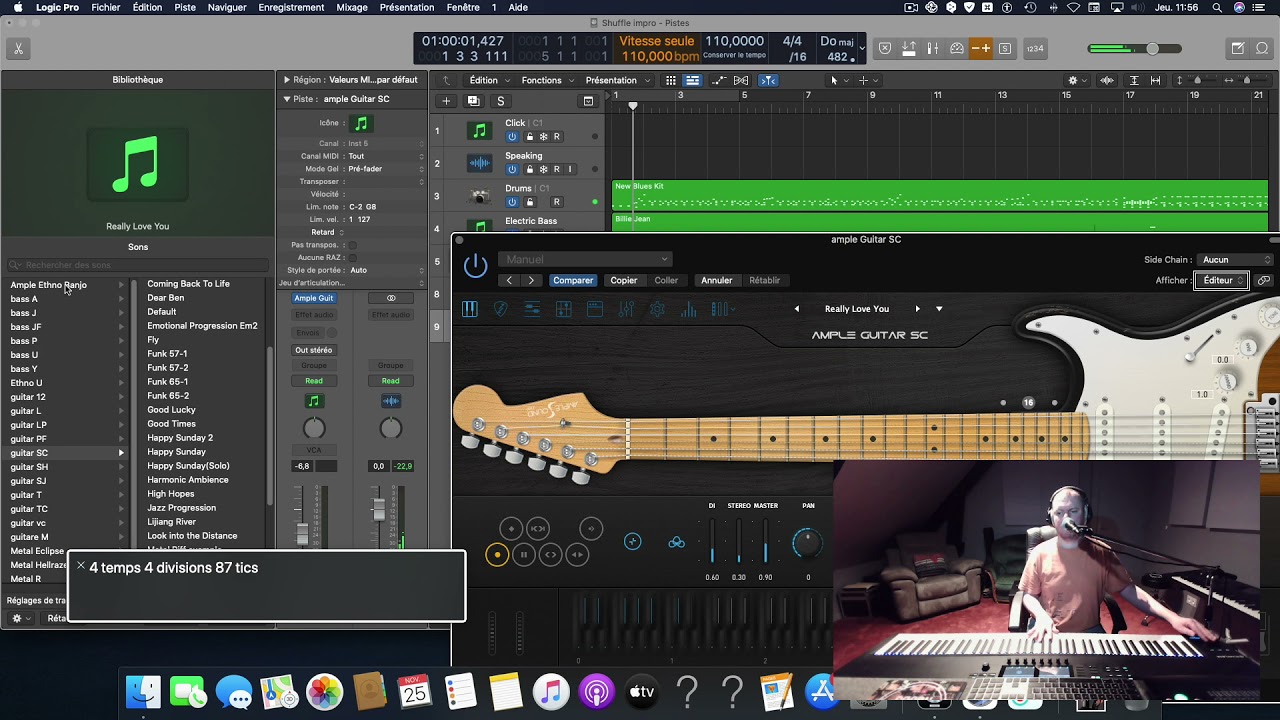Open the mixer sliders icon in Ample Guitar
1280x720 pixels.
(626, 310)
